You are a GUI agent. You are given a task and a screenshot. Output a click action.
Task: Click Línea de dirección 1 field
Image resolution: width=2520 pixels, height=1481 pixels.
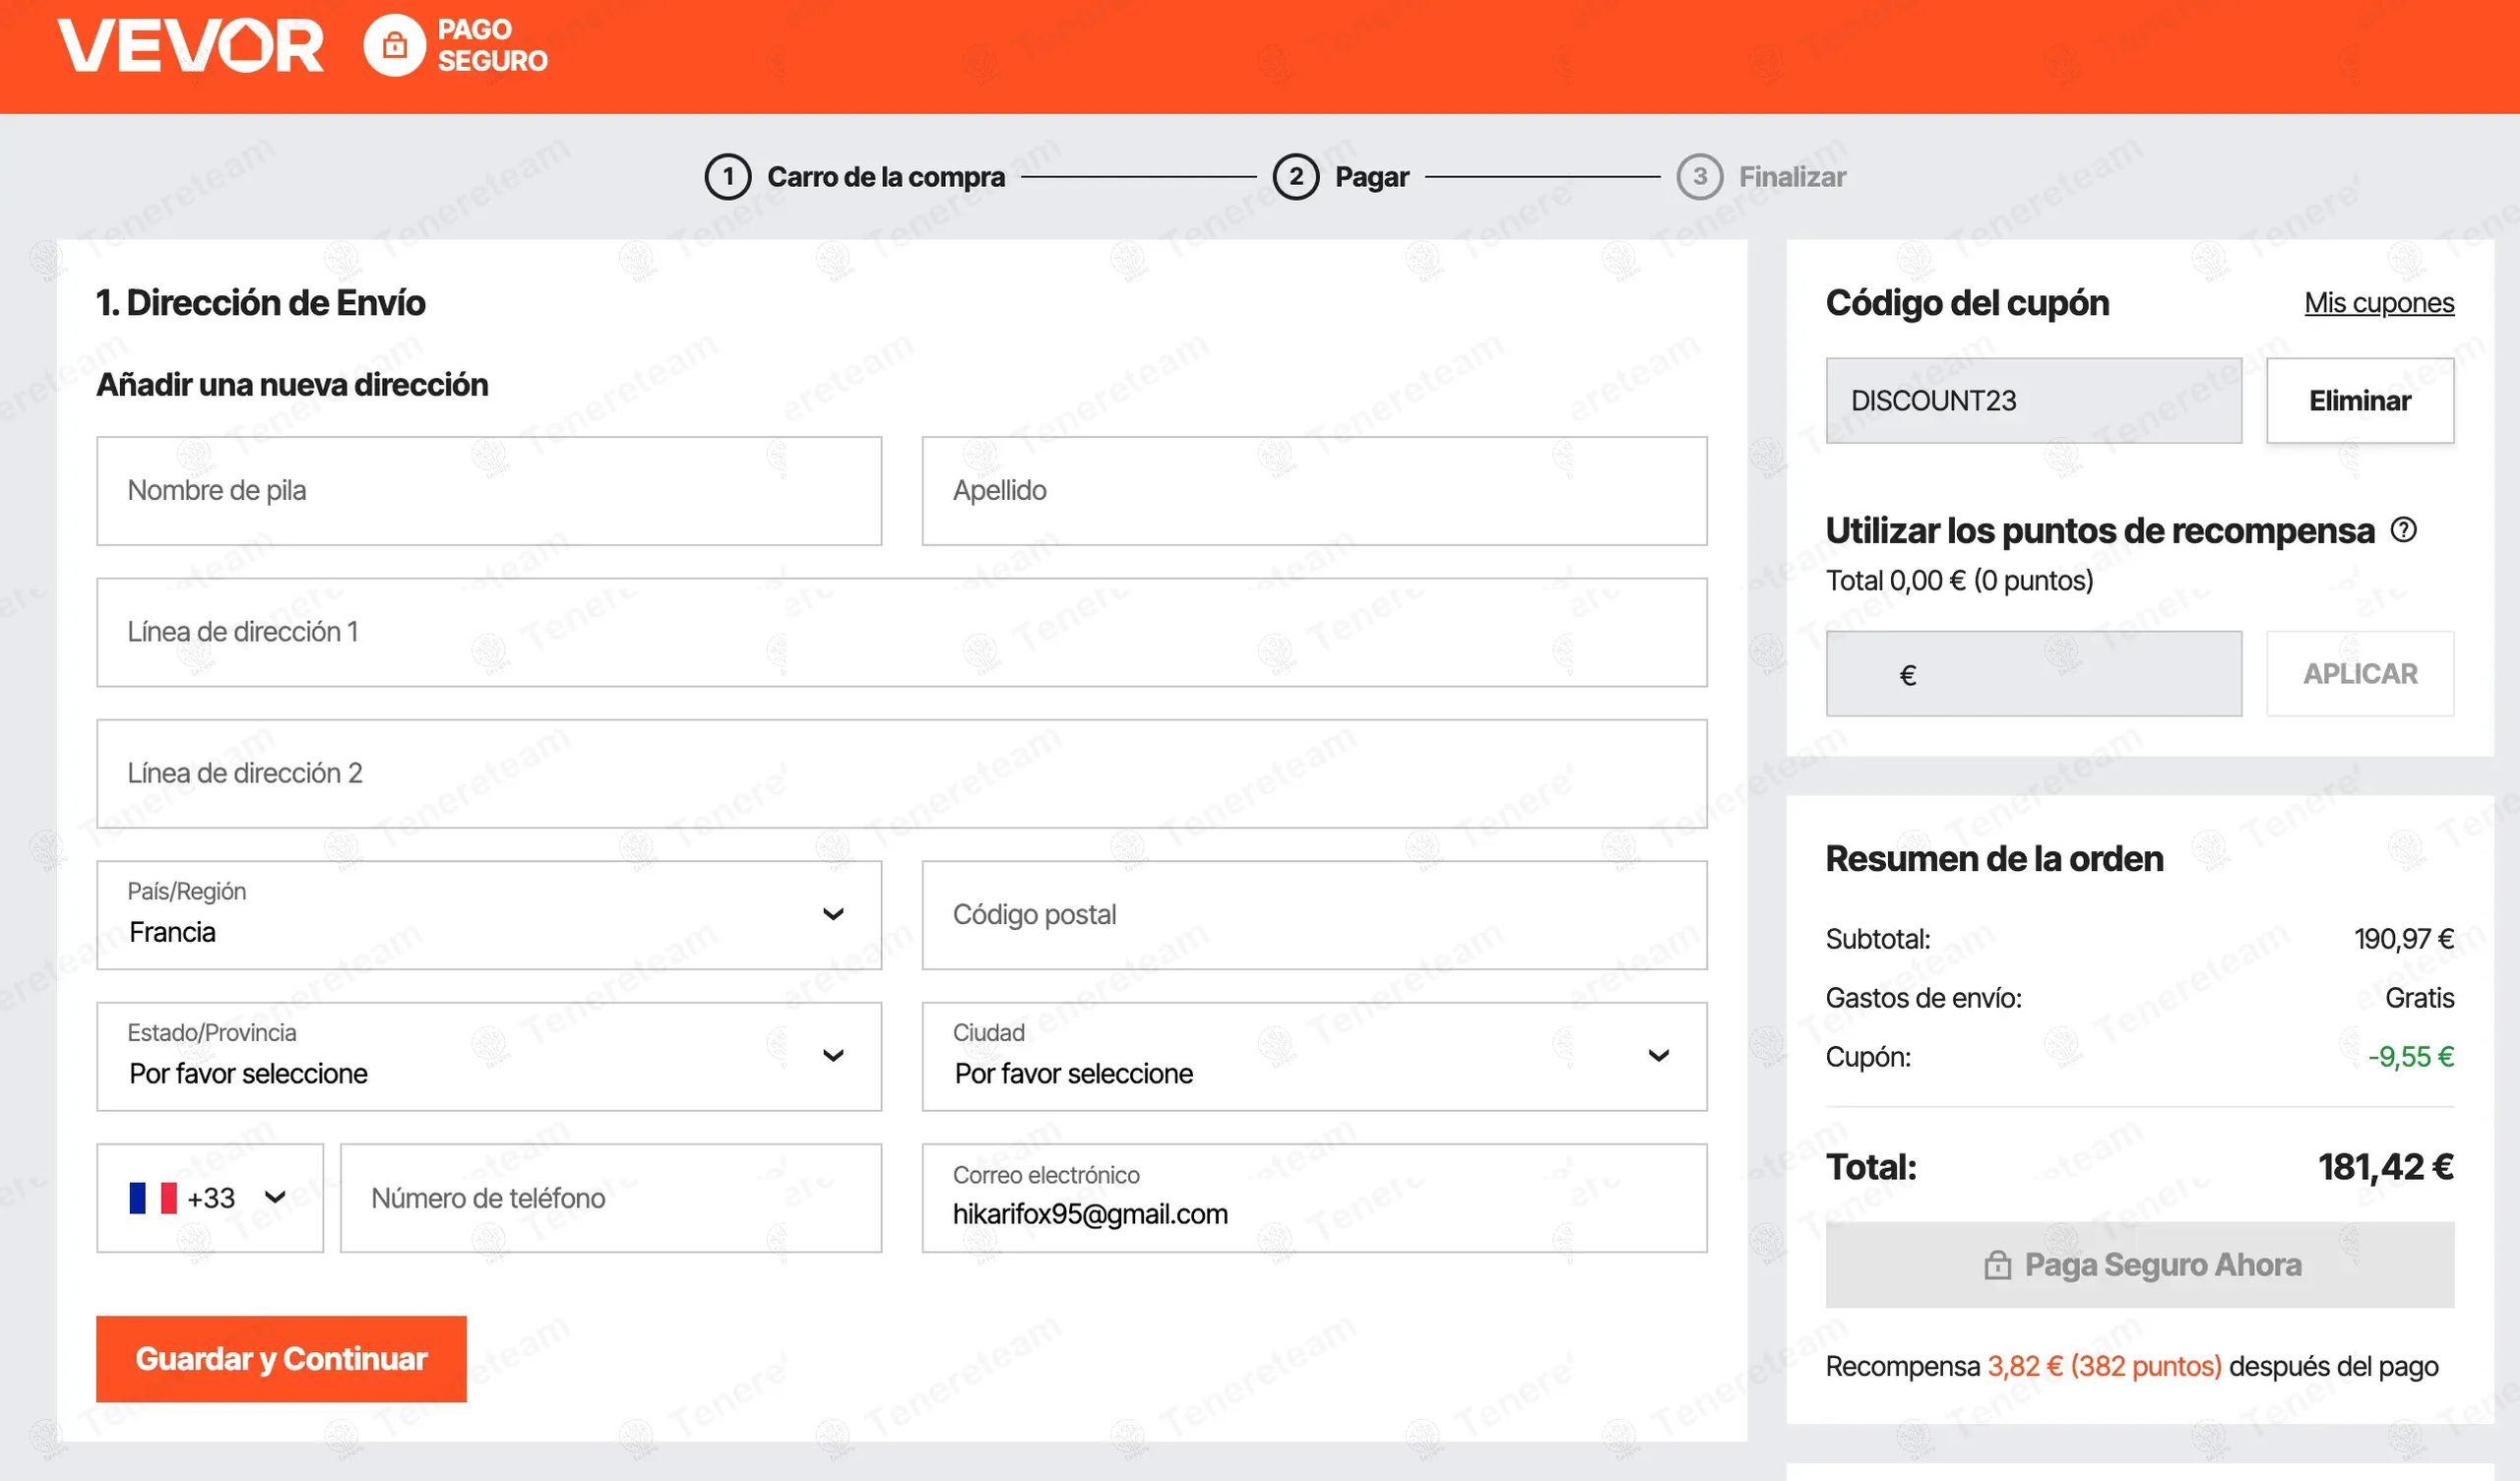click(902, 633)
